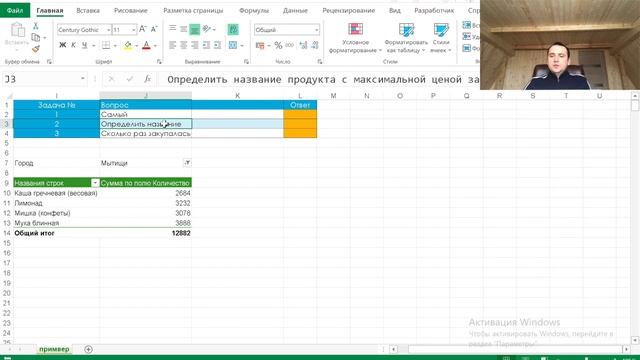Viewport: 640px width, 360px height.
Task: Select the Format Painter brush icon
Action: click(36, 49)
